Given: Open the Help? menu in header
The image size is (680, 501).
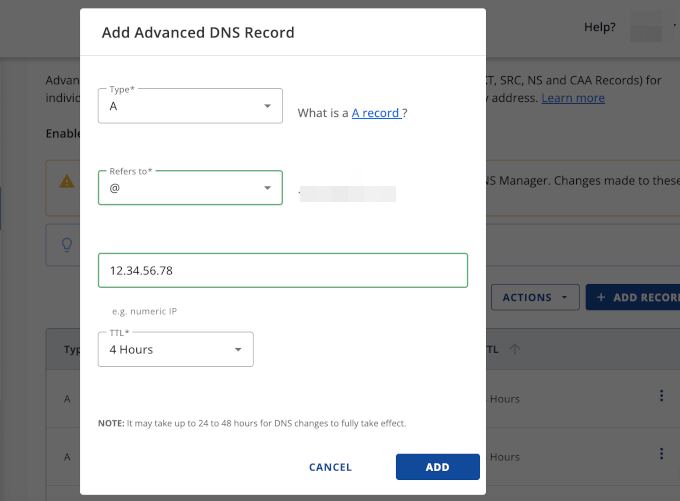Looking at the screenshot, I should (600, 27).
